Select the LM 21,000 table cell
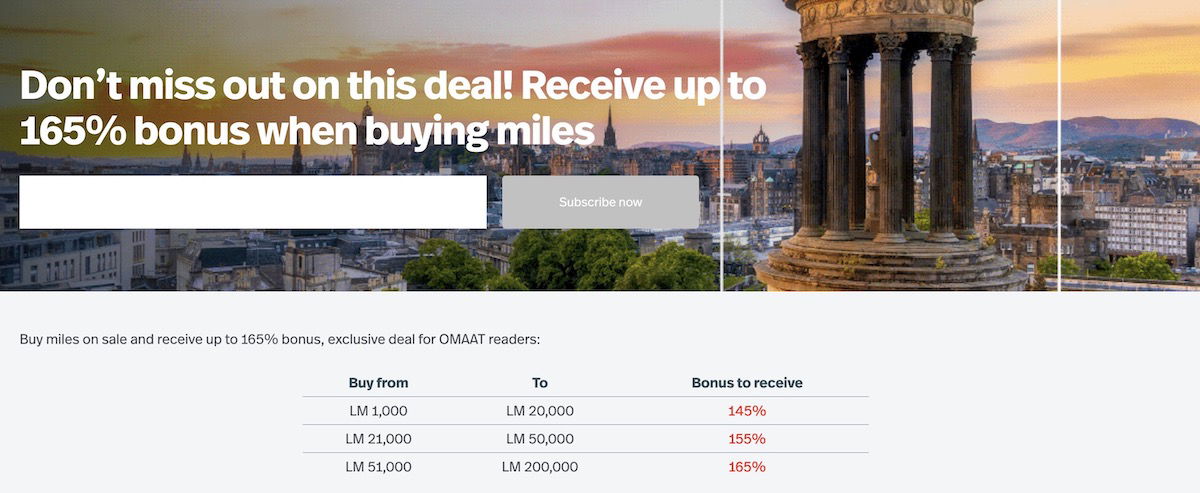 (x=378, y=439)
